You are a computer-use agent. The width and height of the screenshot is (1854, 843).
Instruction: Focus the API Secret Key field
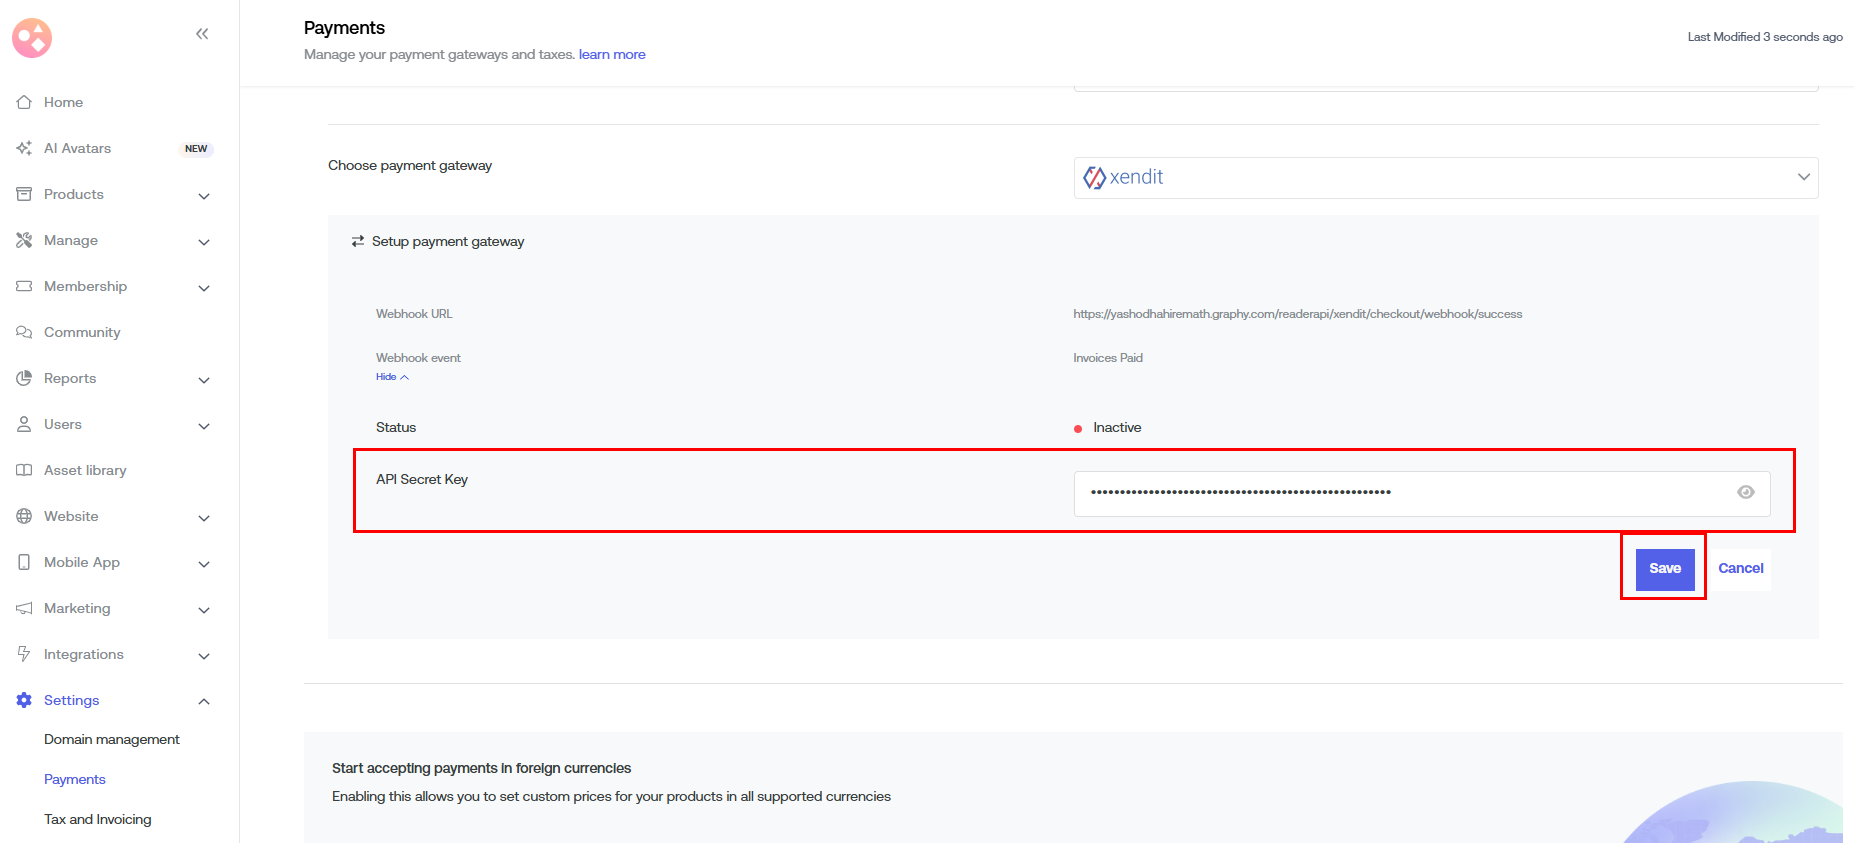(1400, 493)
